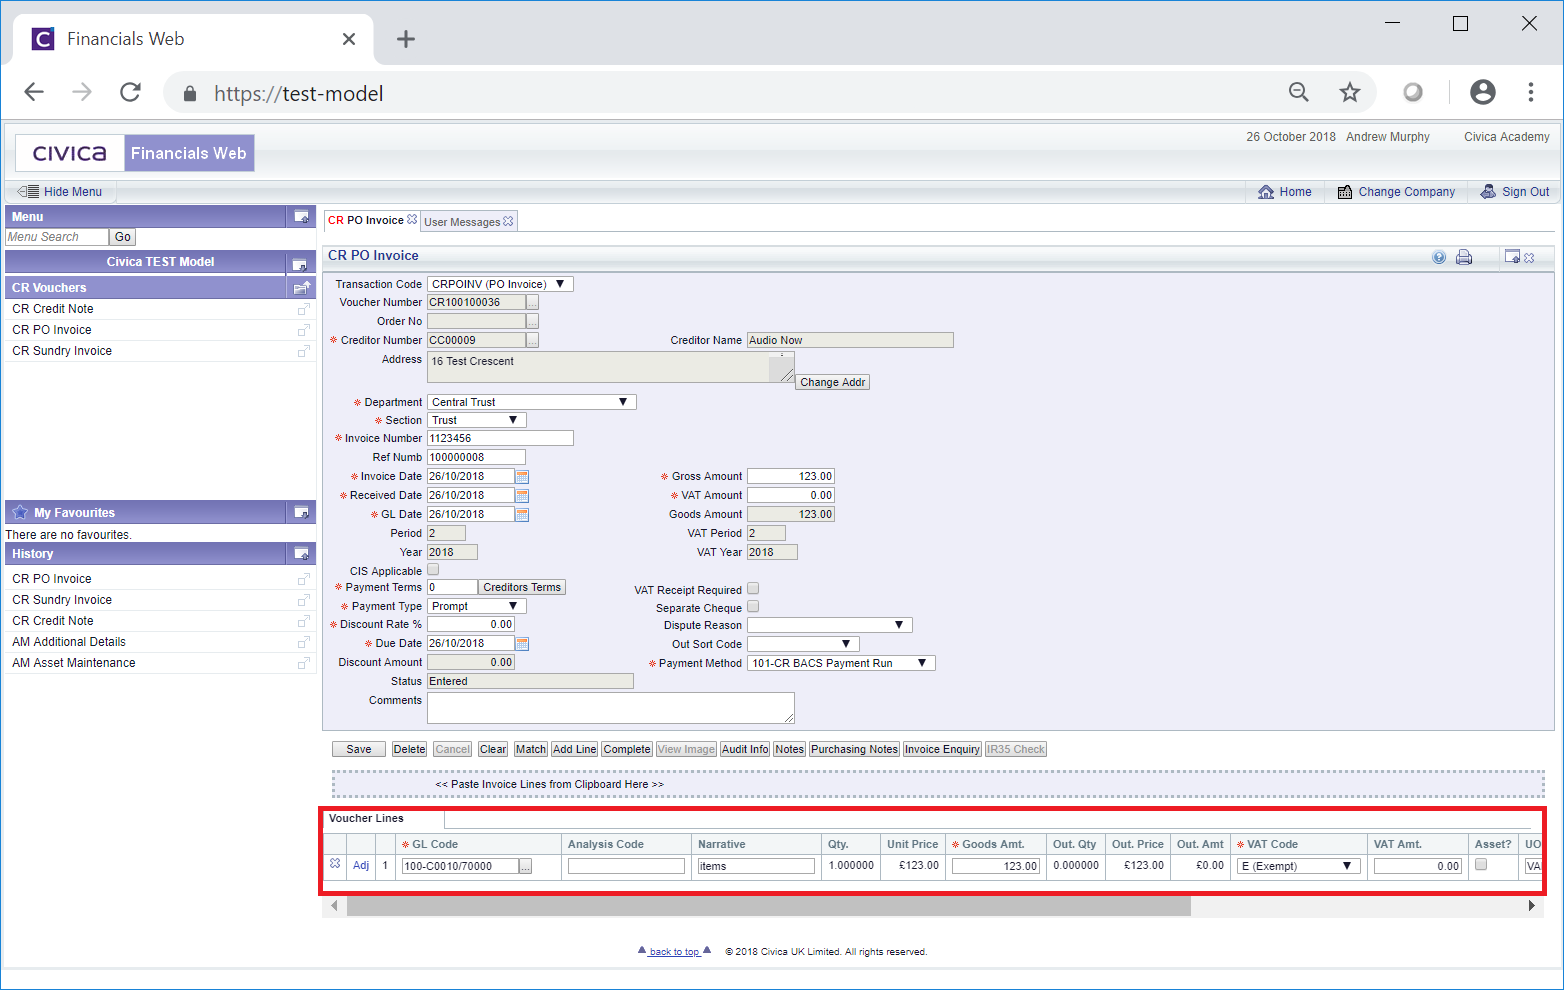Open Transaction Code dropdown
The width and height of the screenshot is (1564, 990).
(x=501, y=284)
